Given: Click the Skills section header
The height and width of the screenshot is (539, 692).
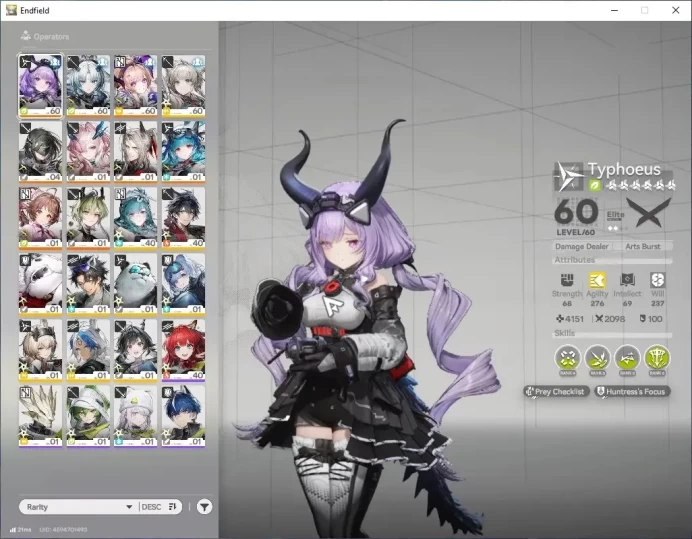Looking at the screenshot, I should pyautogui.click(x=564, y=333).
